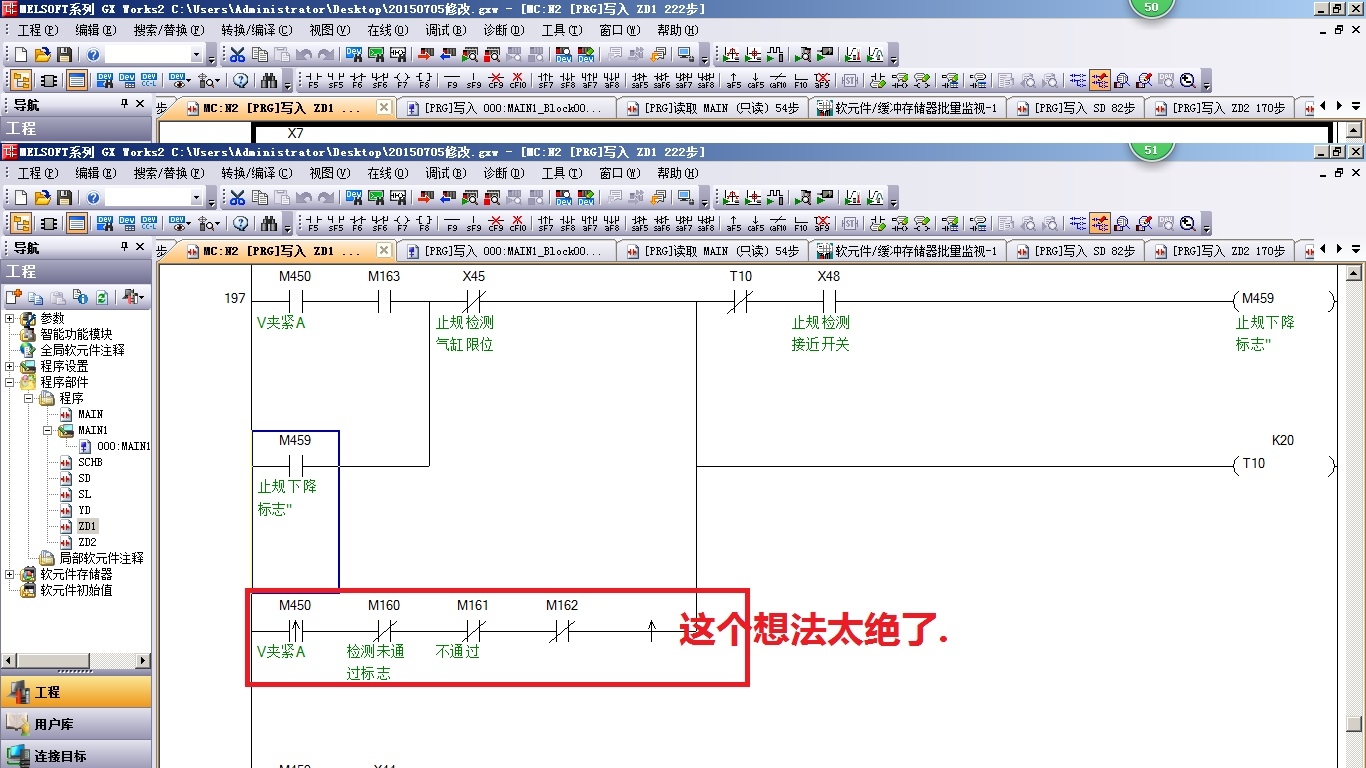Collapse MAIN1 program node in tree

48,431
